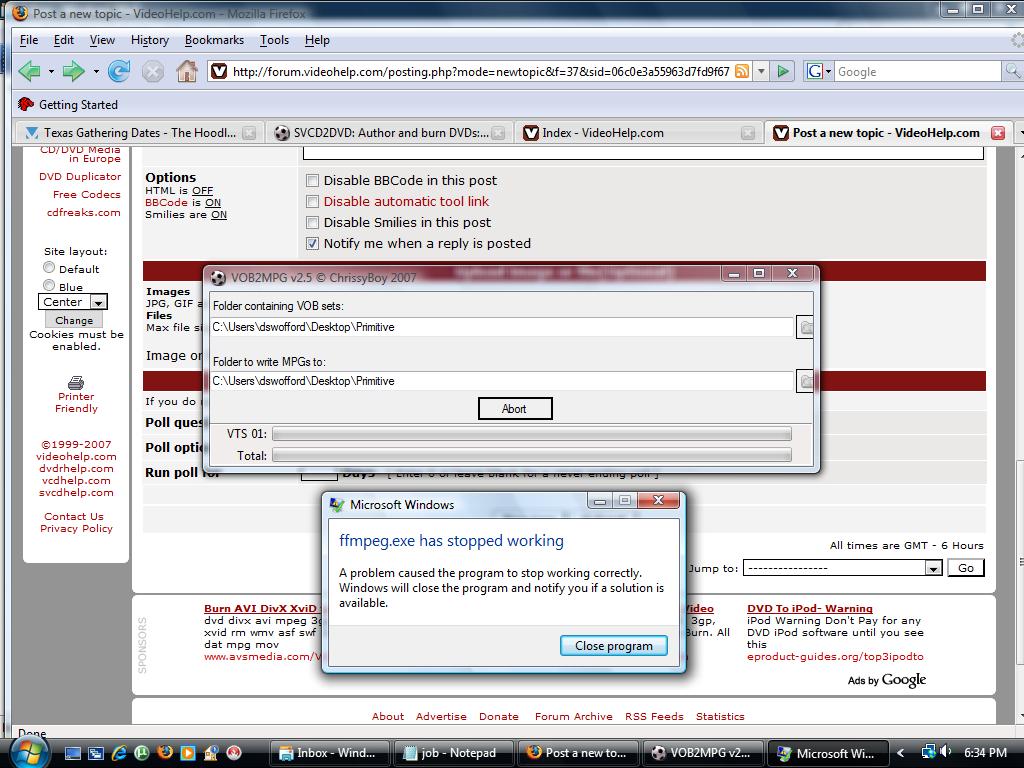Click the stop loading icon

pos(153,71)
